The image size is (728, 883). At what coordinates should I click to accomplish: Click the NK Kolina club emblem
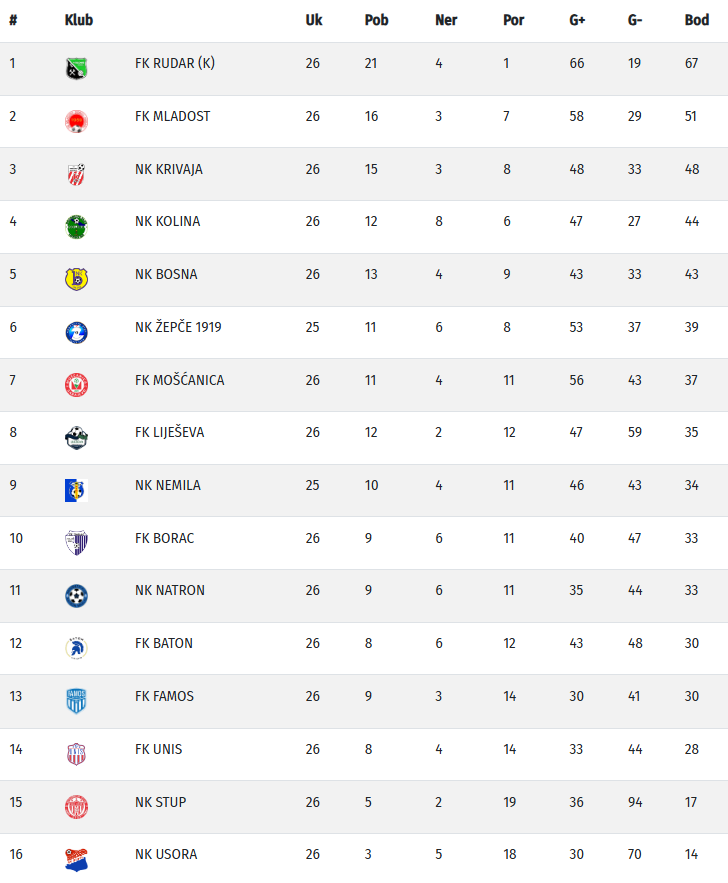click(76, 227)
